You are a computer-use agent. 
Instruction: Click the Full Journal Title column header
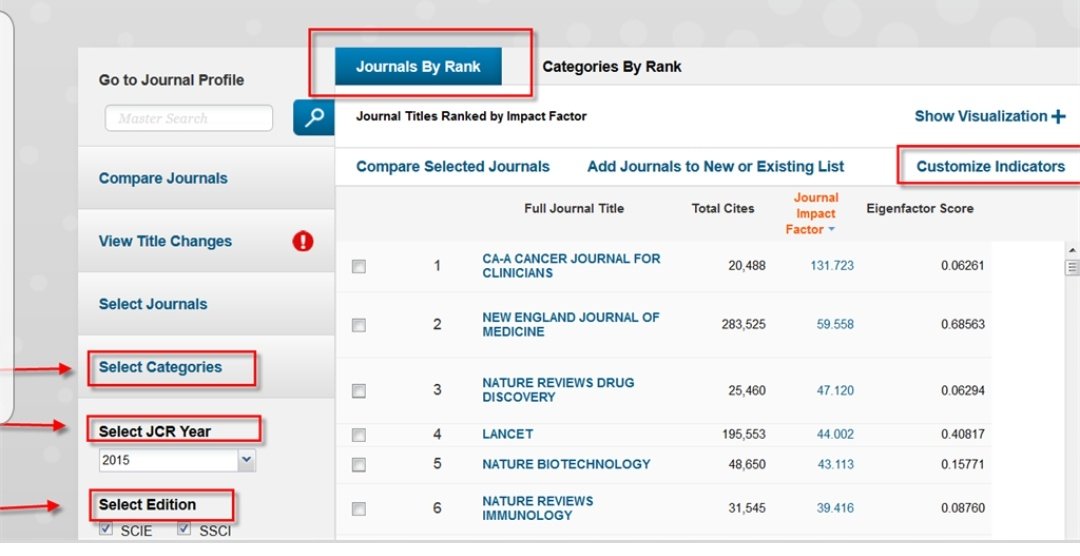574,209
